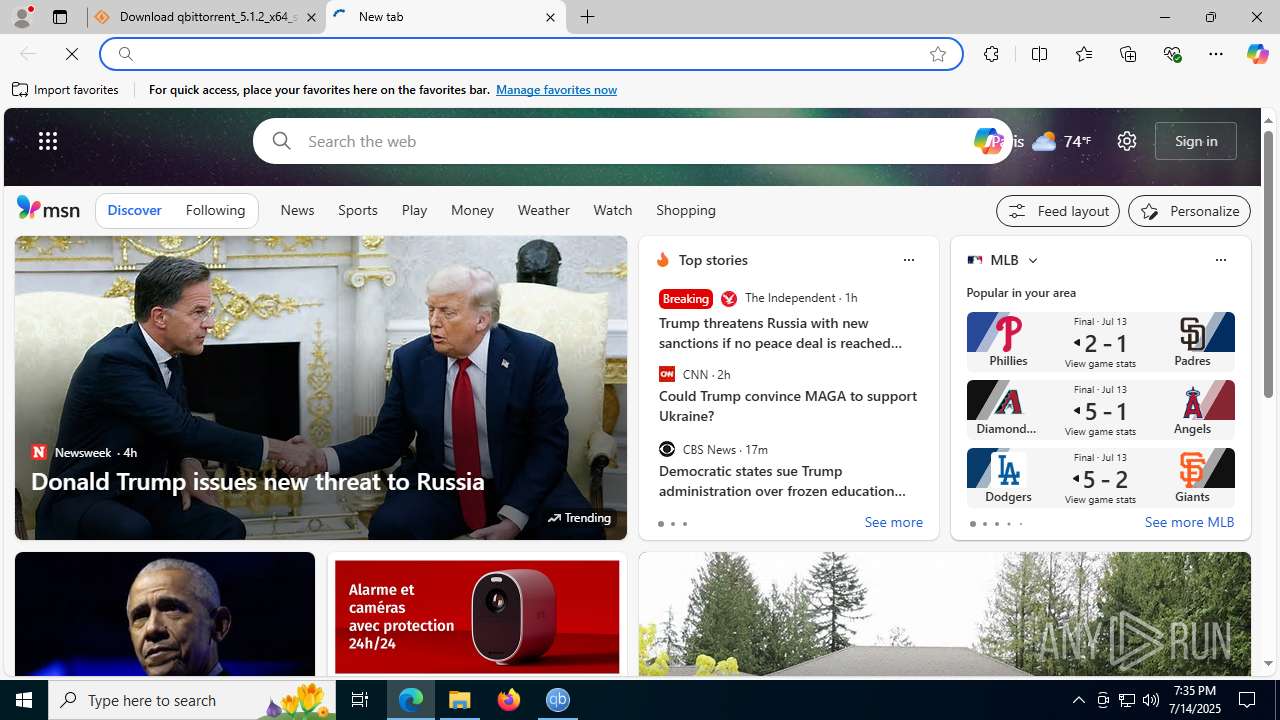Click the Feed layout button
Image resolution: width=1280 pixels, height=720 pixels.
click(1058, 211)
